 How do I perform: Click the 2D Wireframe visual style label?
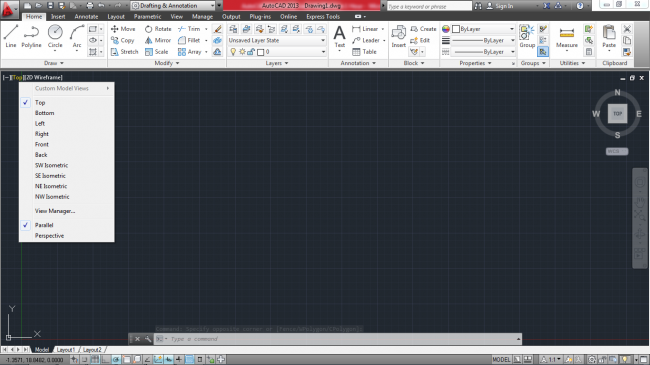[44, 78]
